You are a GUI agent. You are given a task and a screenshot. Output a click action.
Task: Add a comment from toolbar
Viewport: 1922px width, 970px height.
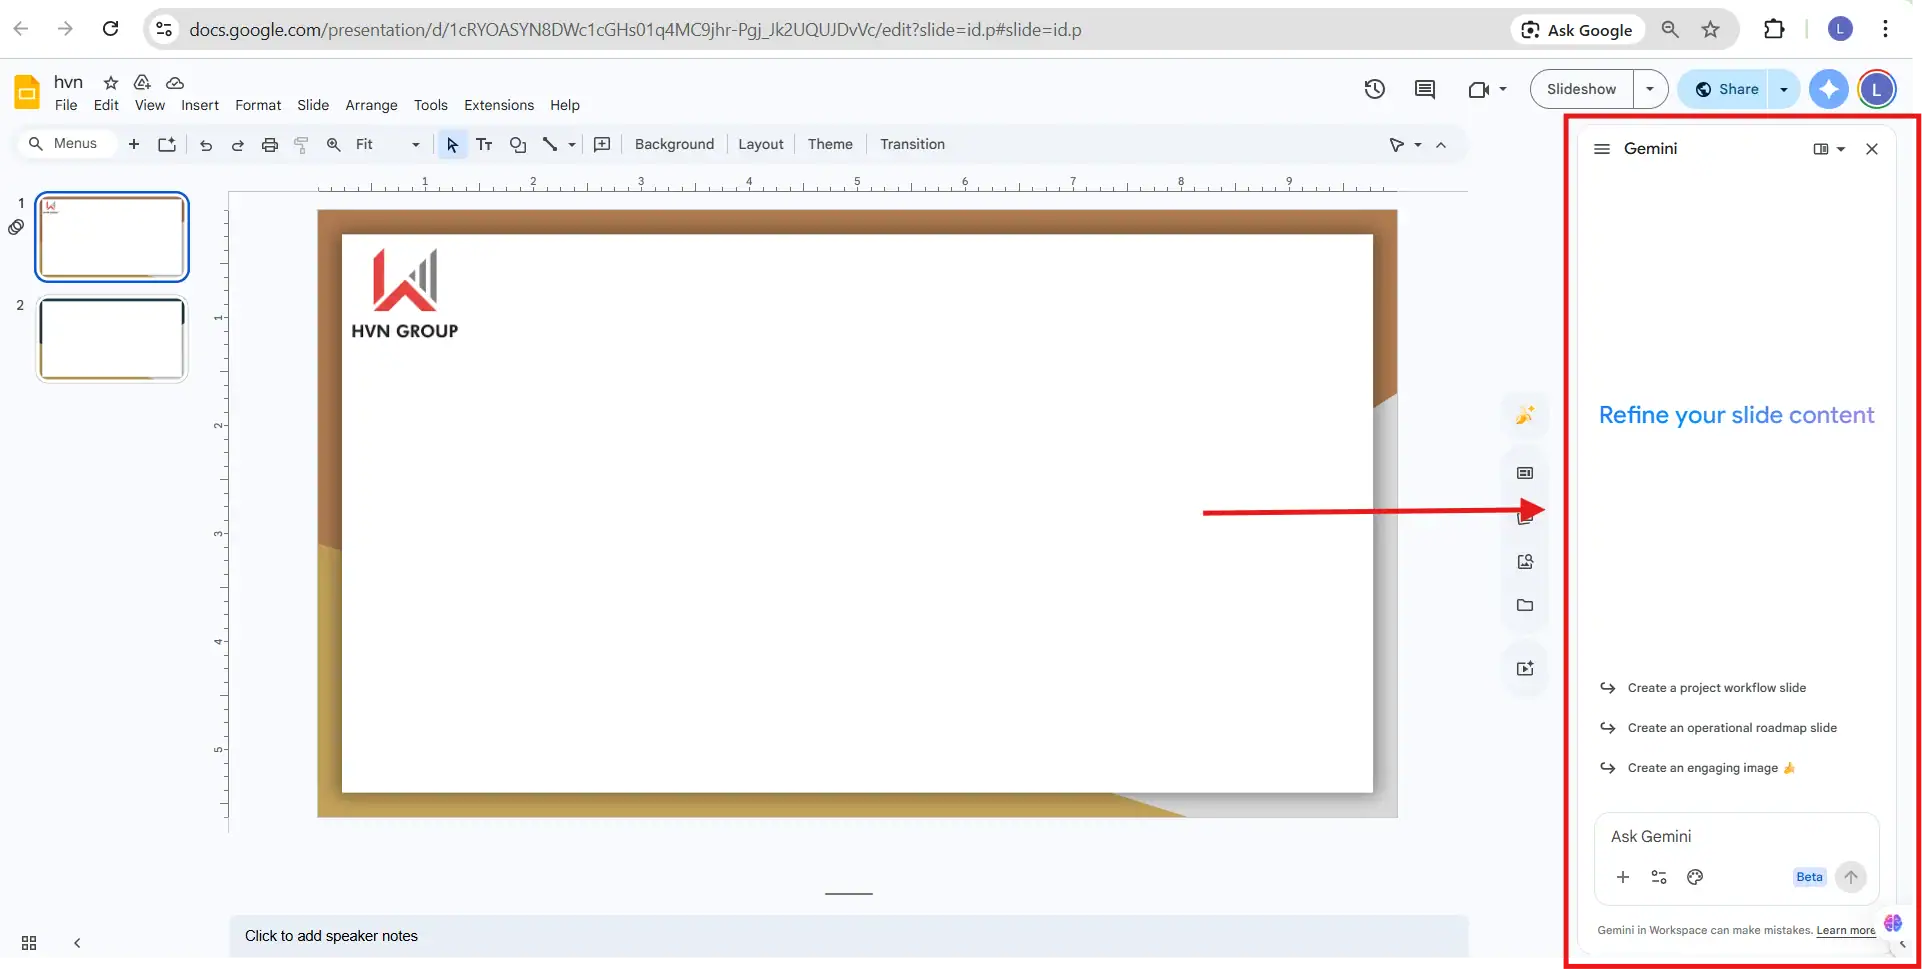[602, 144]
